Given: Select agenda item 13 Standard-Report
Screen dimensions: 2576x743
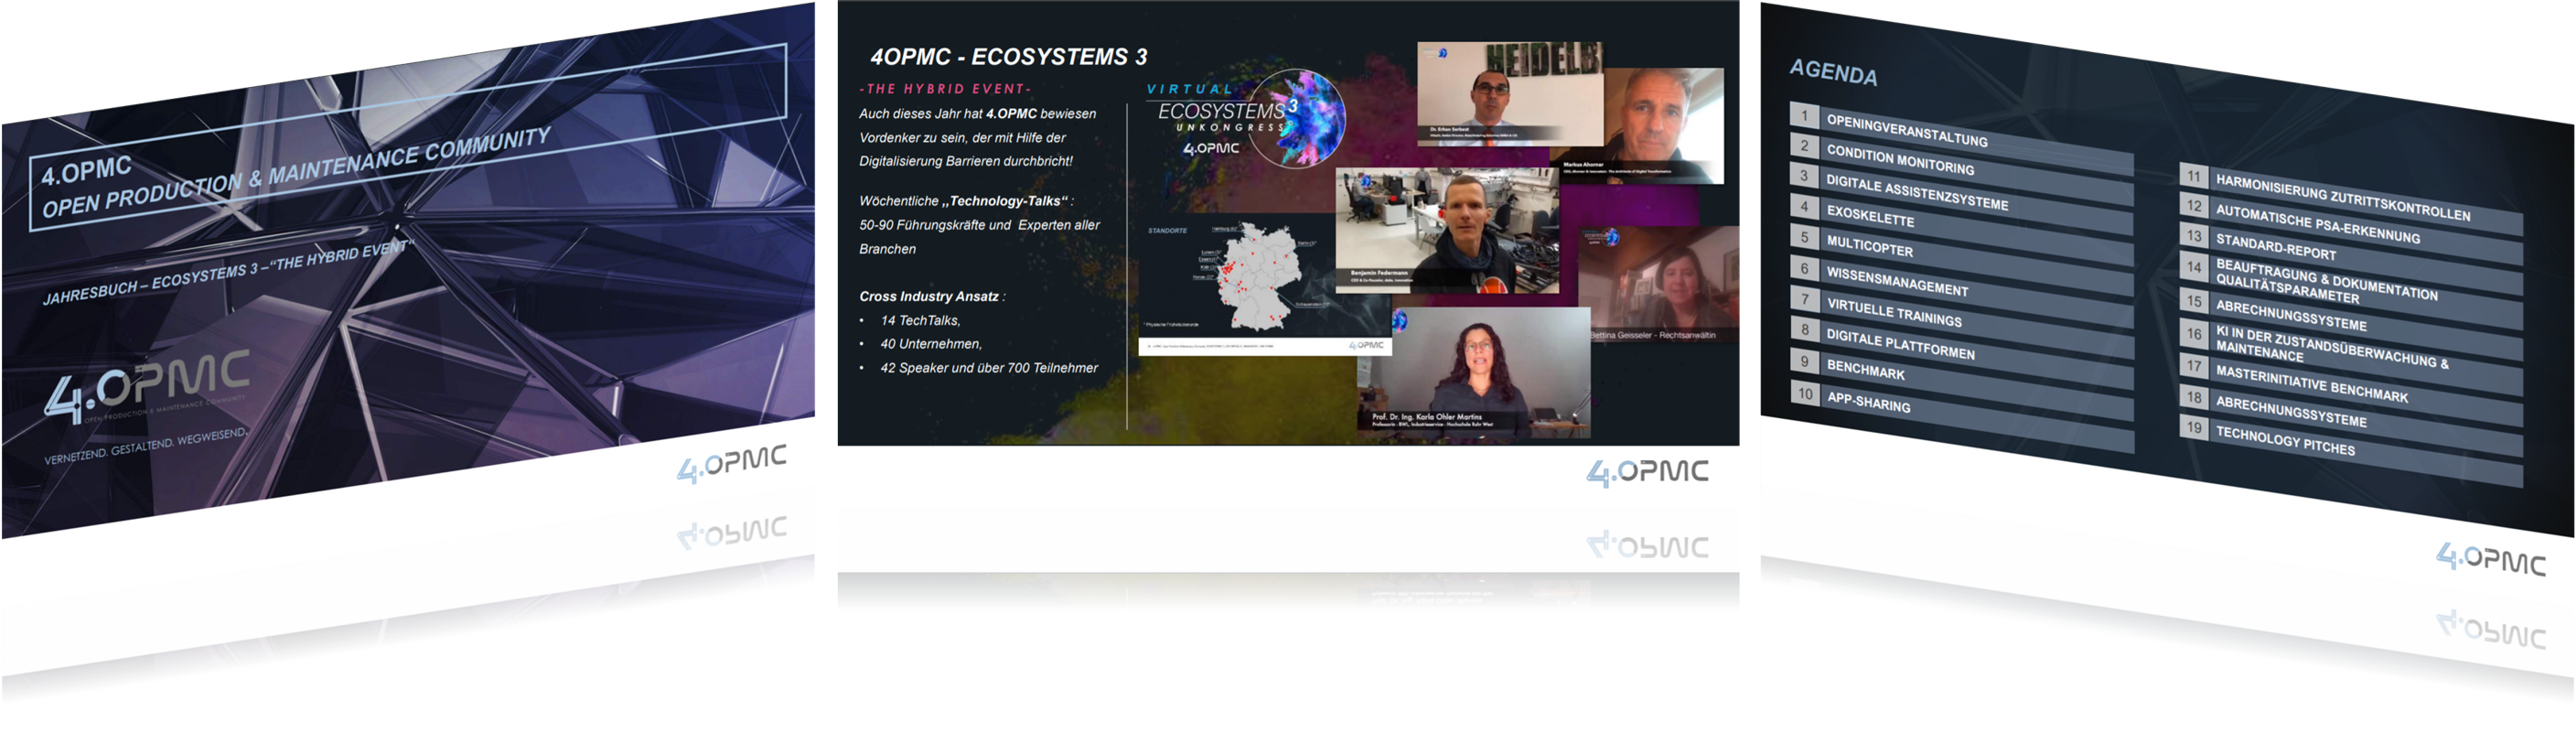Looking at the screenshot, I should pyautogui.click(x=2351, y=258).
